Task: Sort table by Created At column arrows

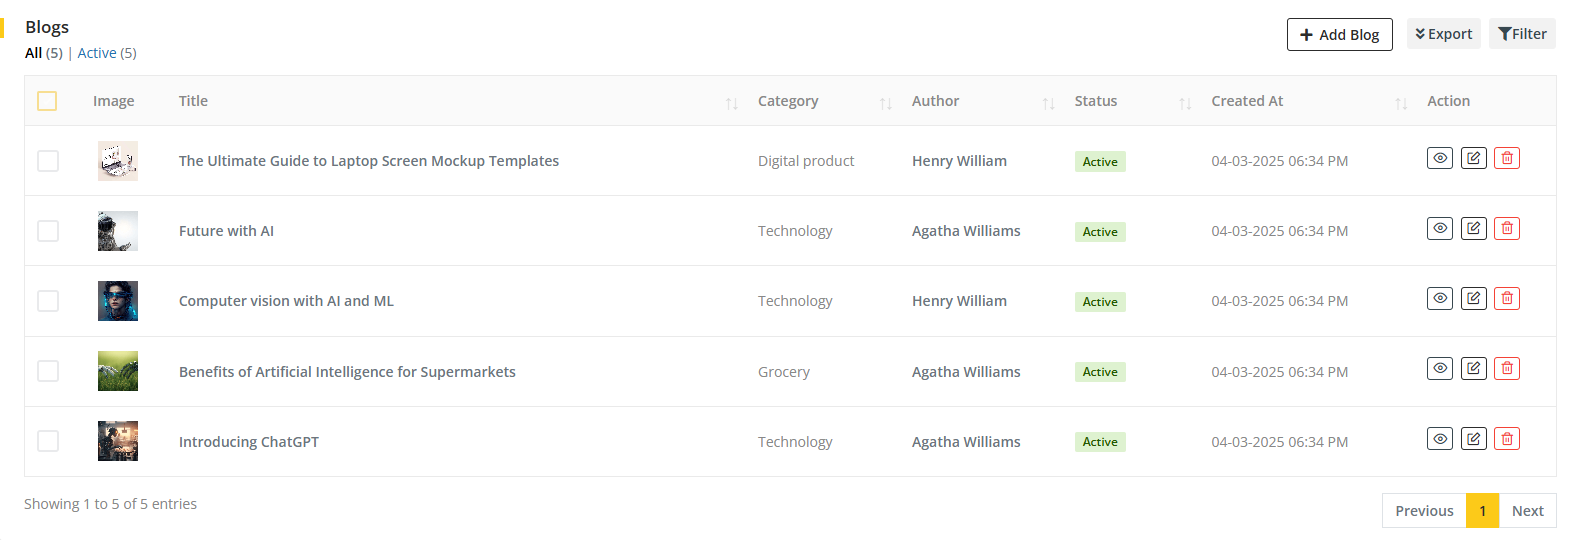Action: pos(1400,103)
